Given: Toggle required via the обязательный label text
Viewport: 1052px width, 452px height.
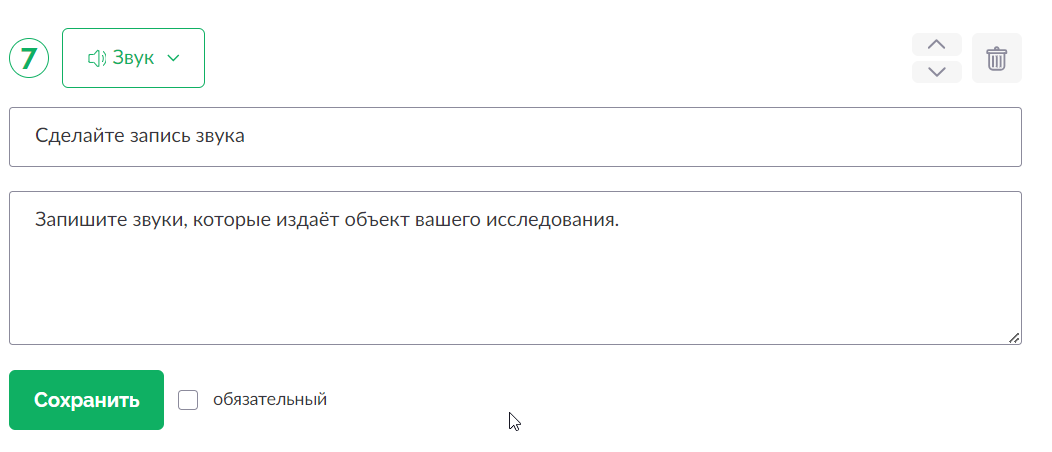Looking at the screenshot, I should coord(270,400).
